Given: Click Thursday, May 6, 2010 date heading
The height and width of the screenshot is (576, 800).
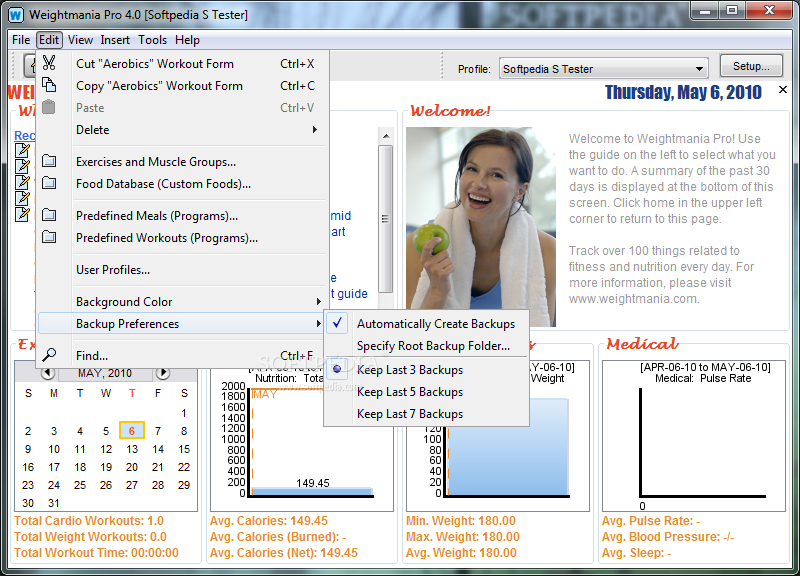Looking at the screenshot, I should click(x=683, y=92).
